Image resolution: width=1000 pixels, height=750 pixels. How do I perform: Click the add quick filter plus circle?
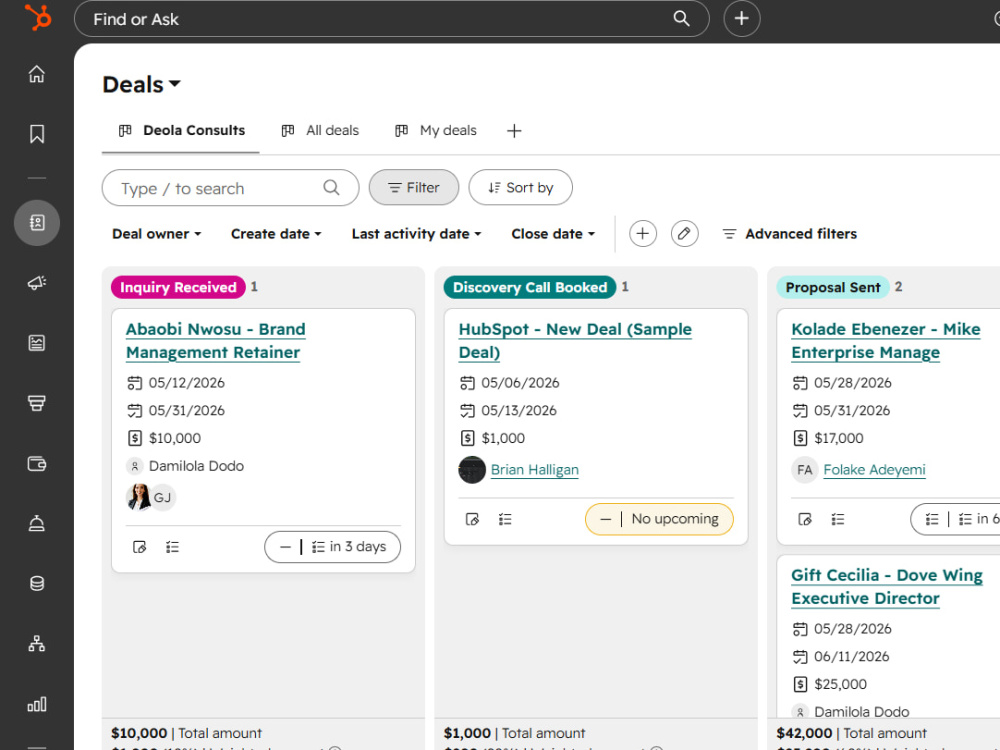(x=643, y=233)
